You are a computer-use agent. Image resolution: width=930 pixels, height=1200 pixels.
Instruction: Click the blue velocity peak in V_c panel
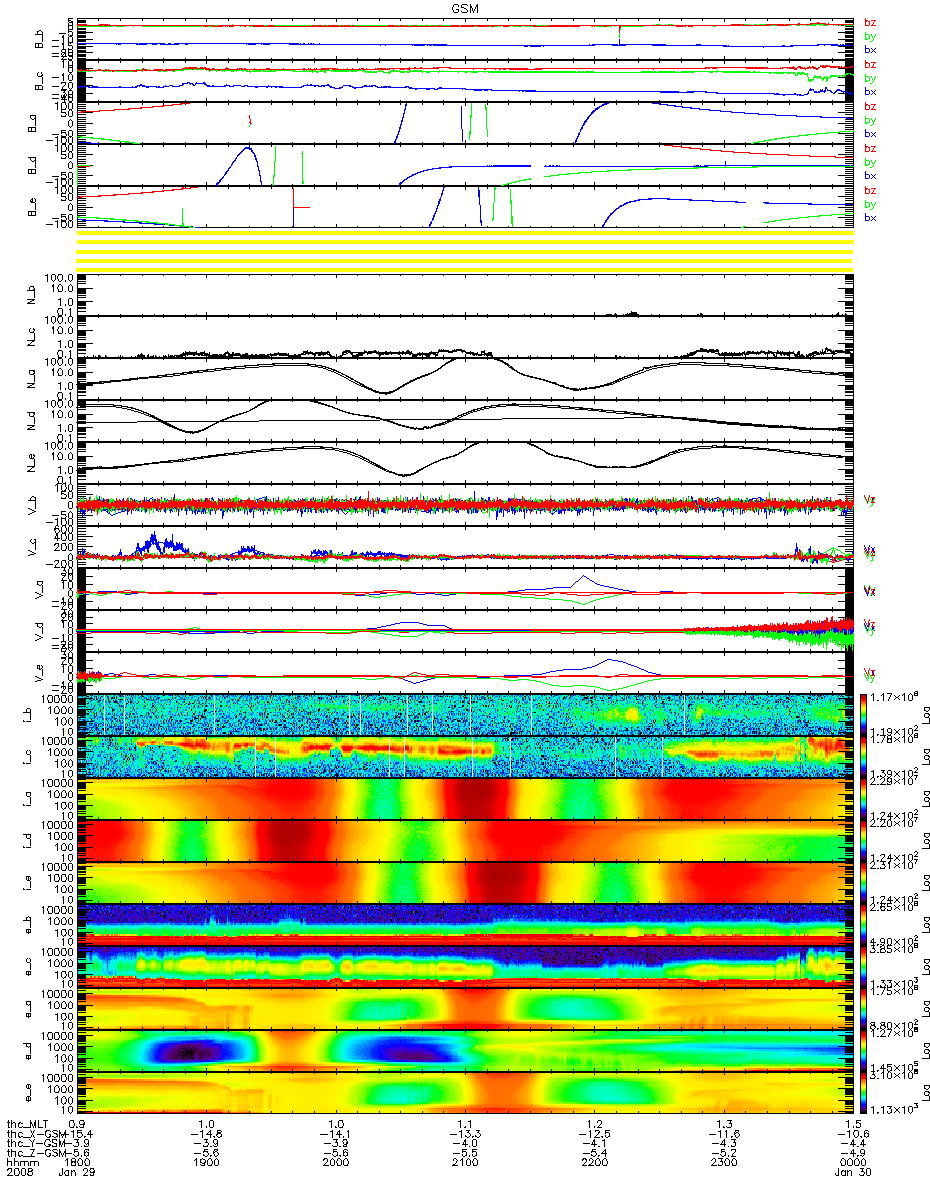[x=153, y=541]
